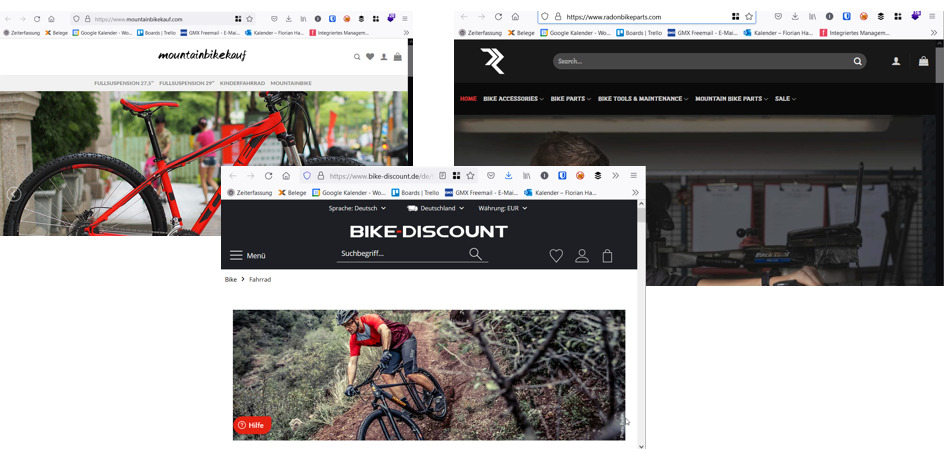Viewport: 952px width, 449px height.
Task: Click search magnifier on Bike-Discount site
Action: pyautogui.click(x=475, y=254)
